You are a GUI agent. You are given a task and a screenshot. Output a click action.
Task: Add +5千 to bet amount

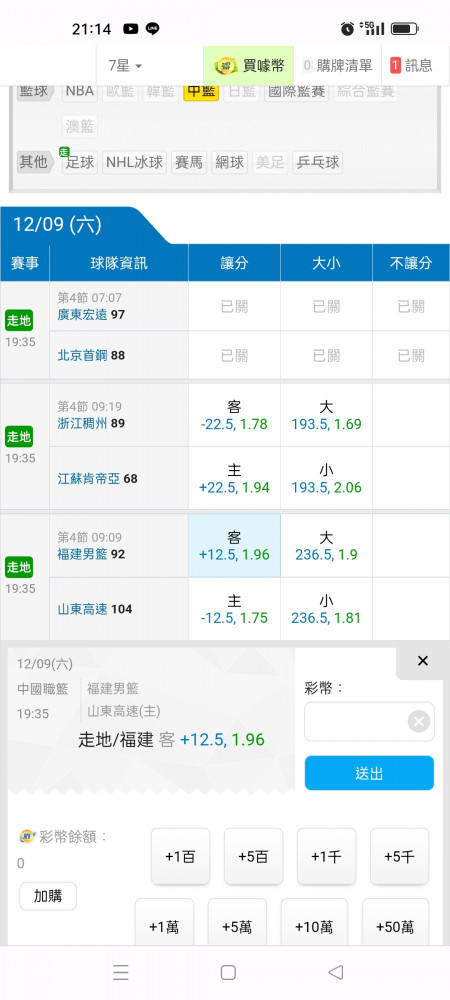click(399, 857)
